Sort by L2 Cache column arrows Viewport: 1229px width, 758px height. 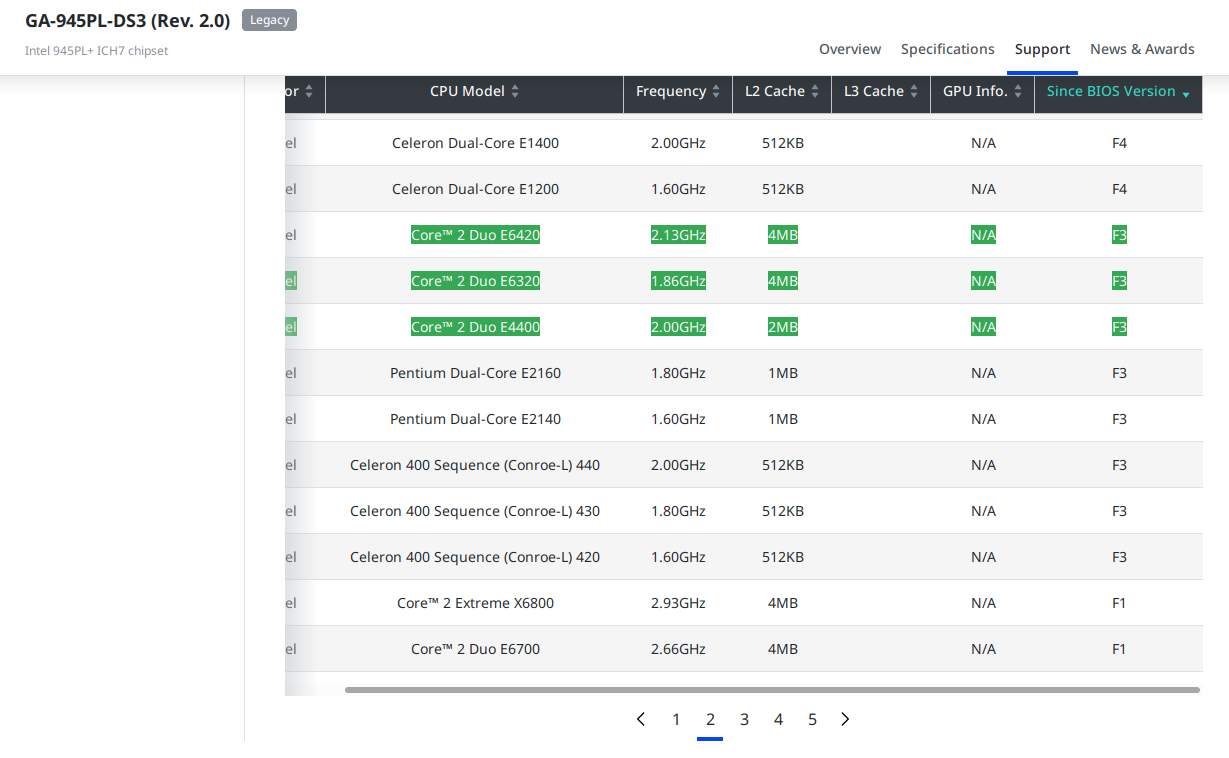click(815, 91)
